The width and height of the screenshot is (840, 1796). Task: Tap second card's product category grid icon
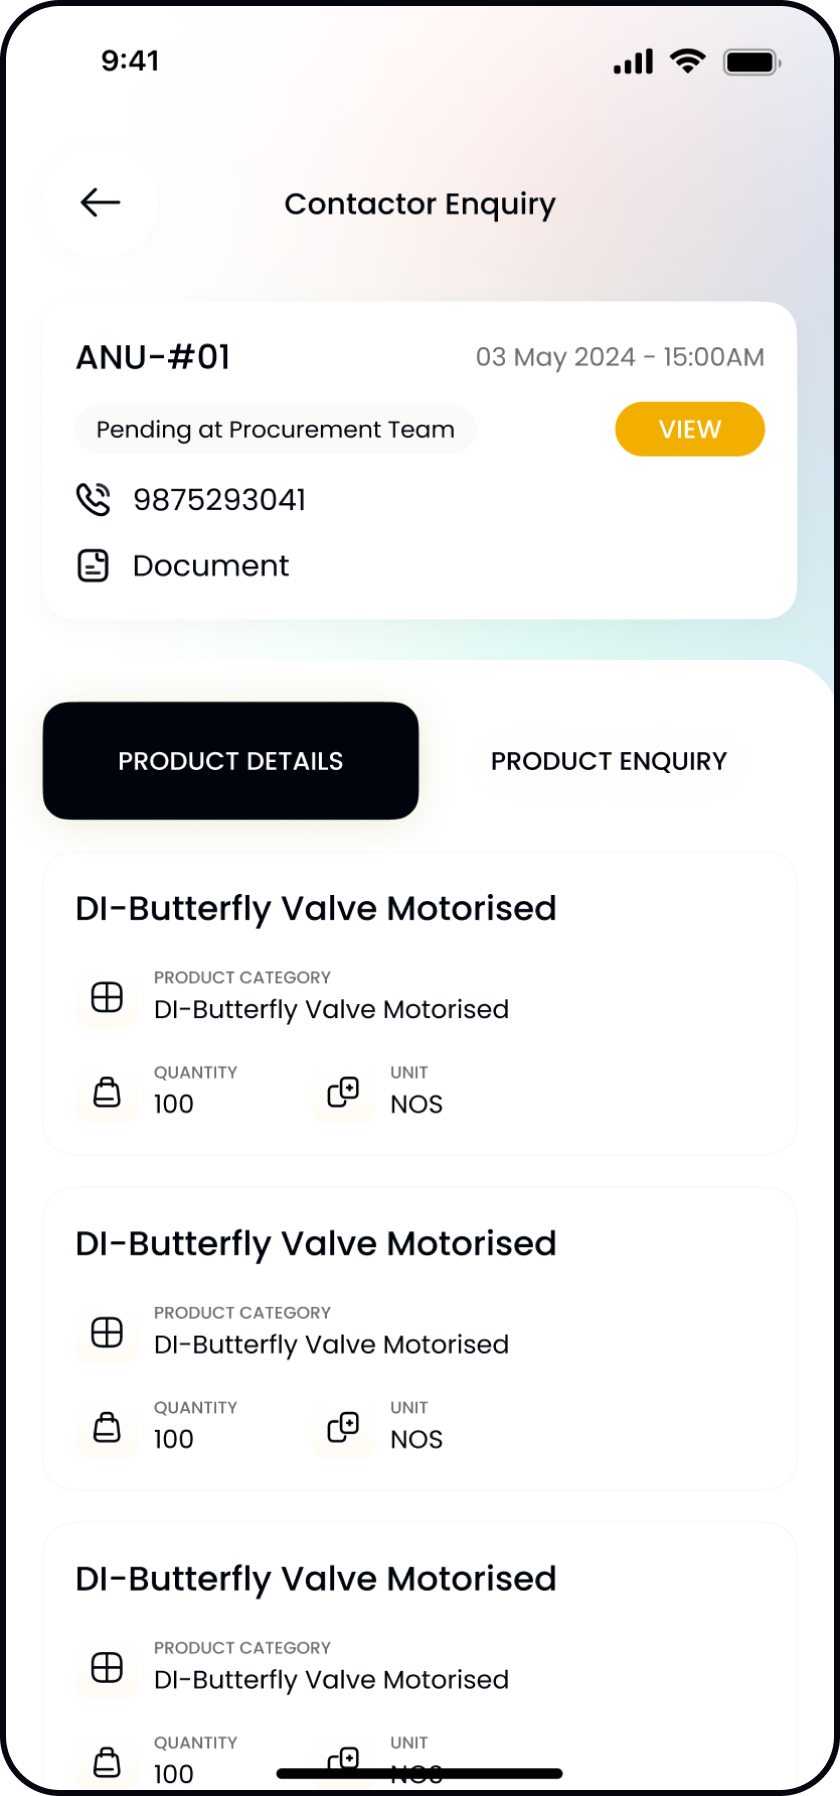pos(107,1332)
